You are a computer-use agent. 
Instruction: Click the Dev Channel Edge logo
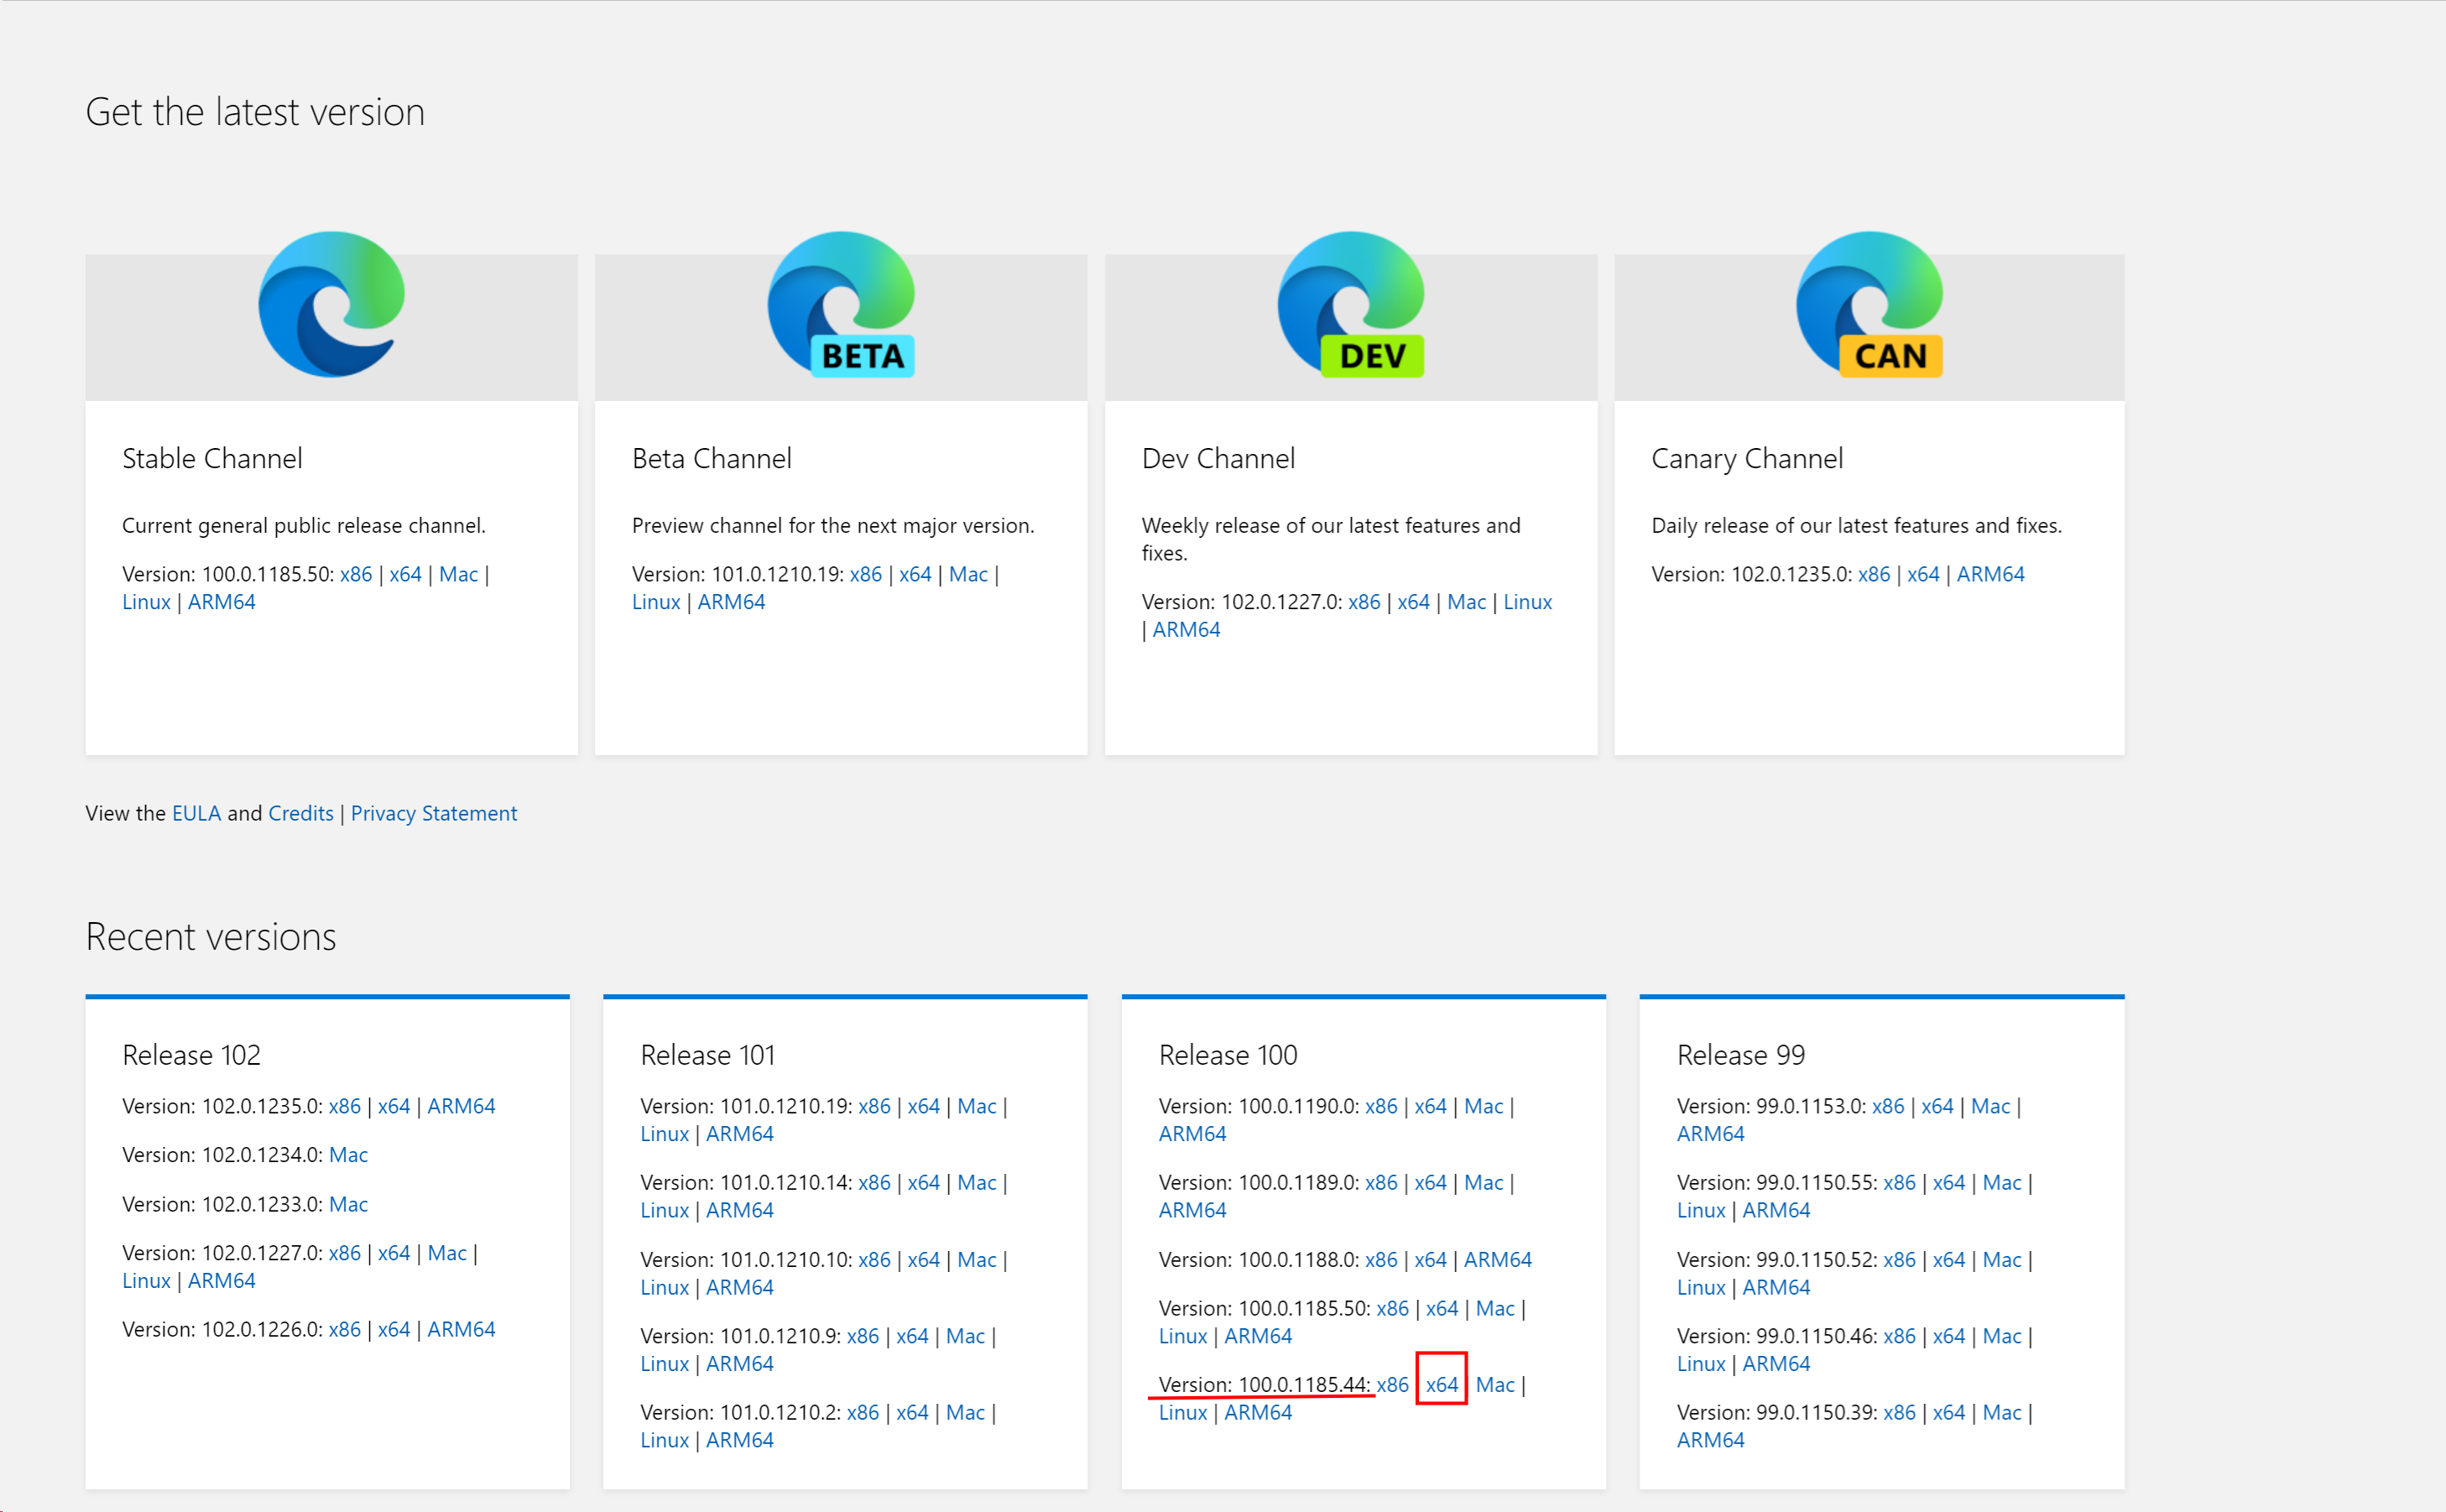(1351, 304)
